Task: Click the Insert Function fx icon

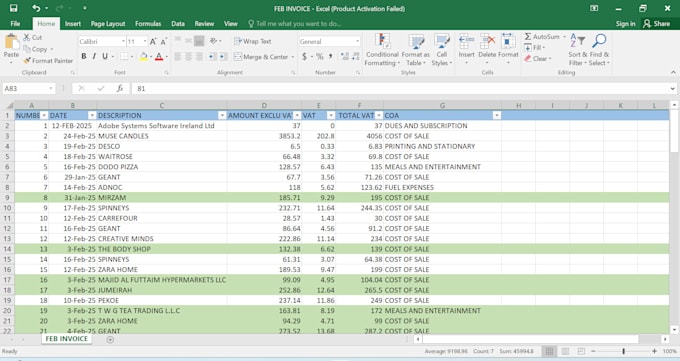Action: [x=120, y=89]
